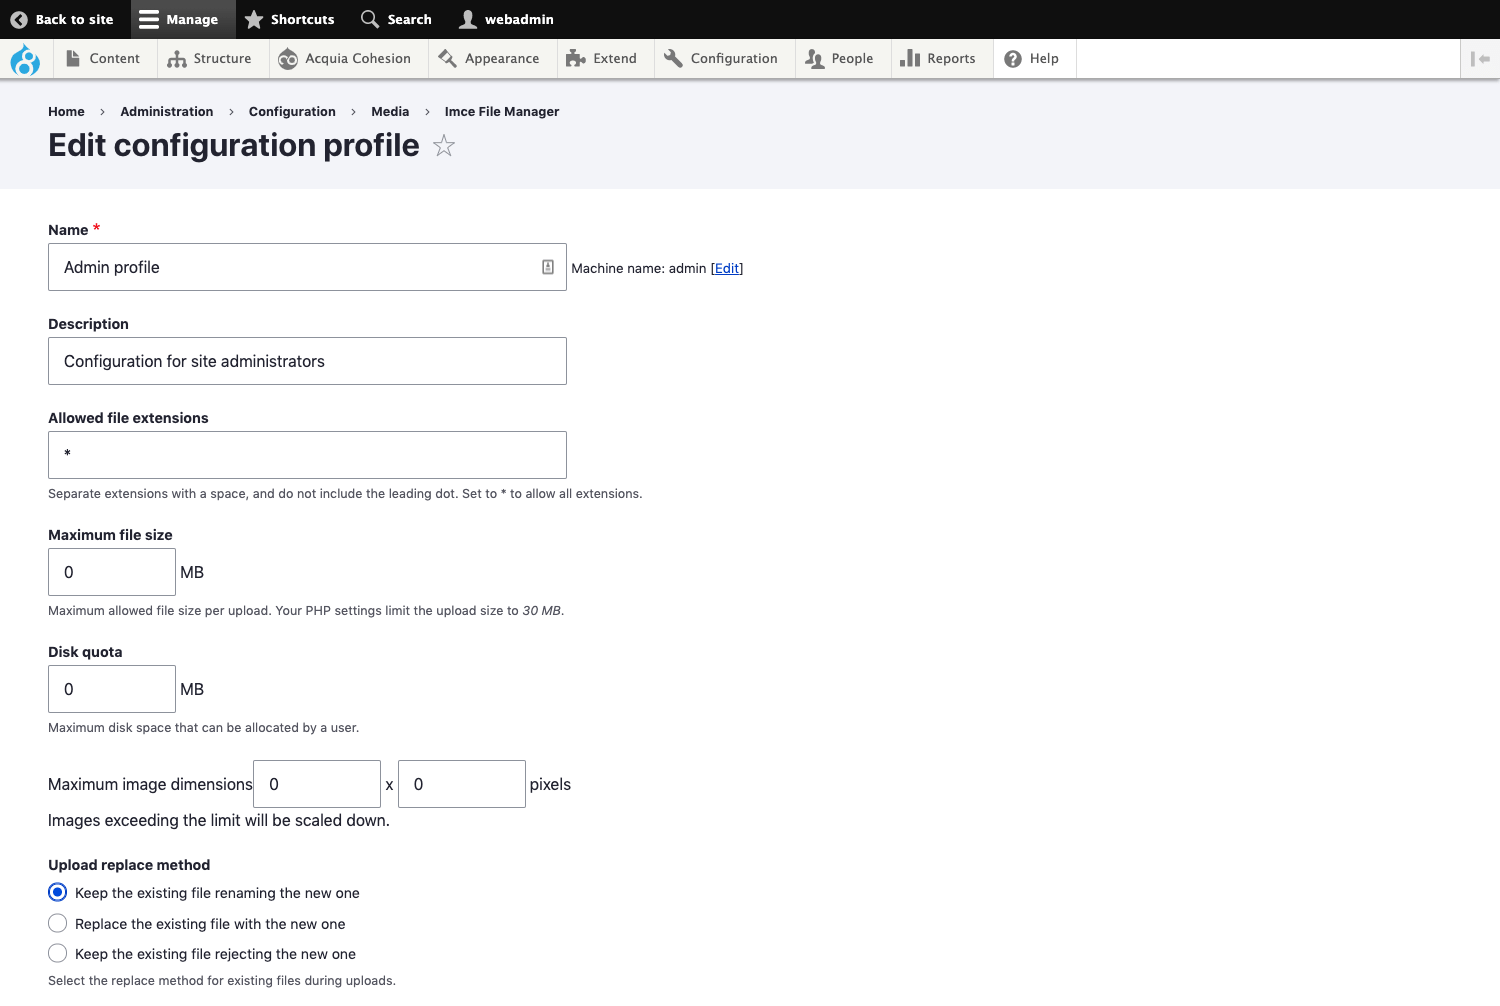Select 'Replace the existing file' radio option
The image size is (1500, 1006).
point(58,923)
